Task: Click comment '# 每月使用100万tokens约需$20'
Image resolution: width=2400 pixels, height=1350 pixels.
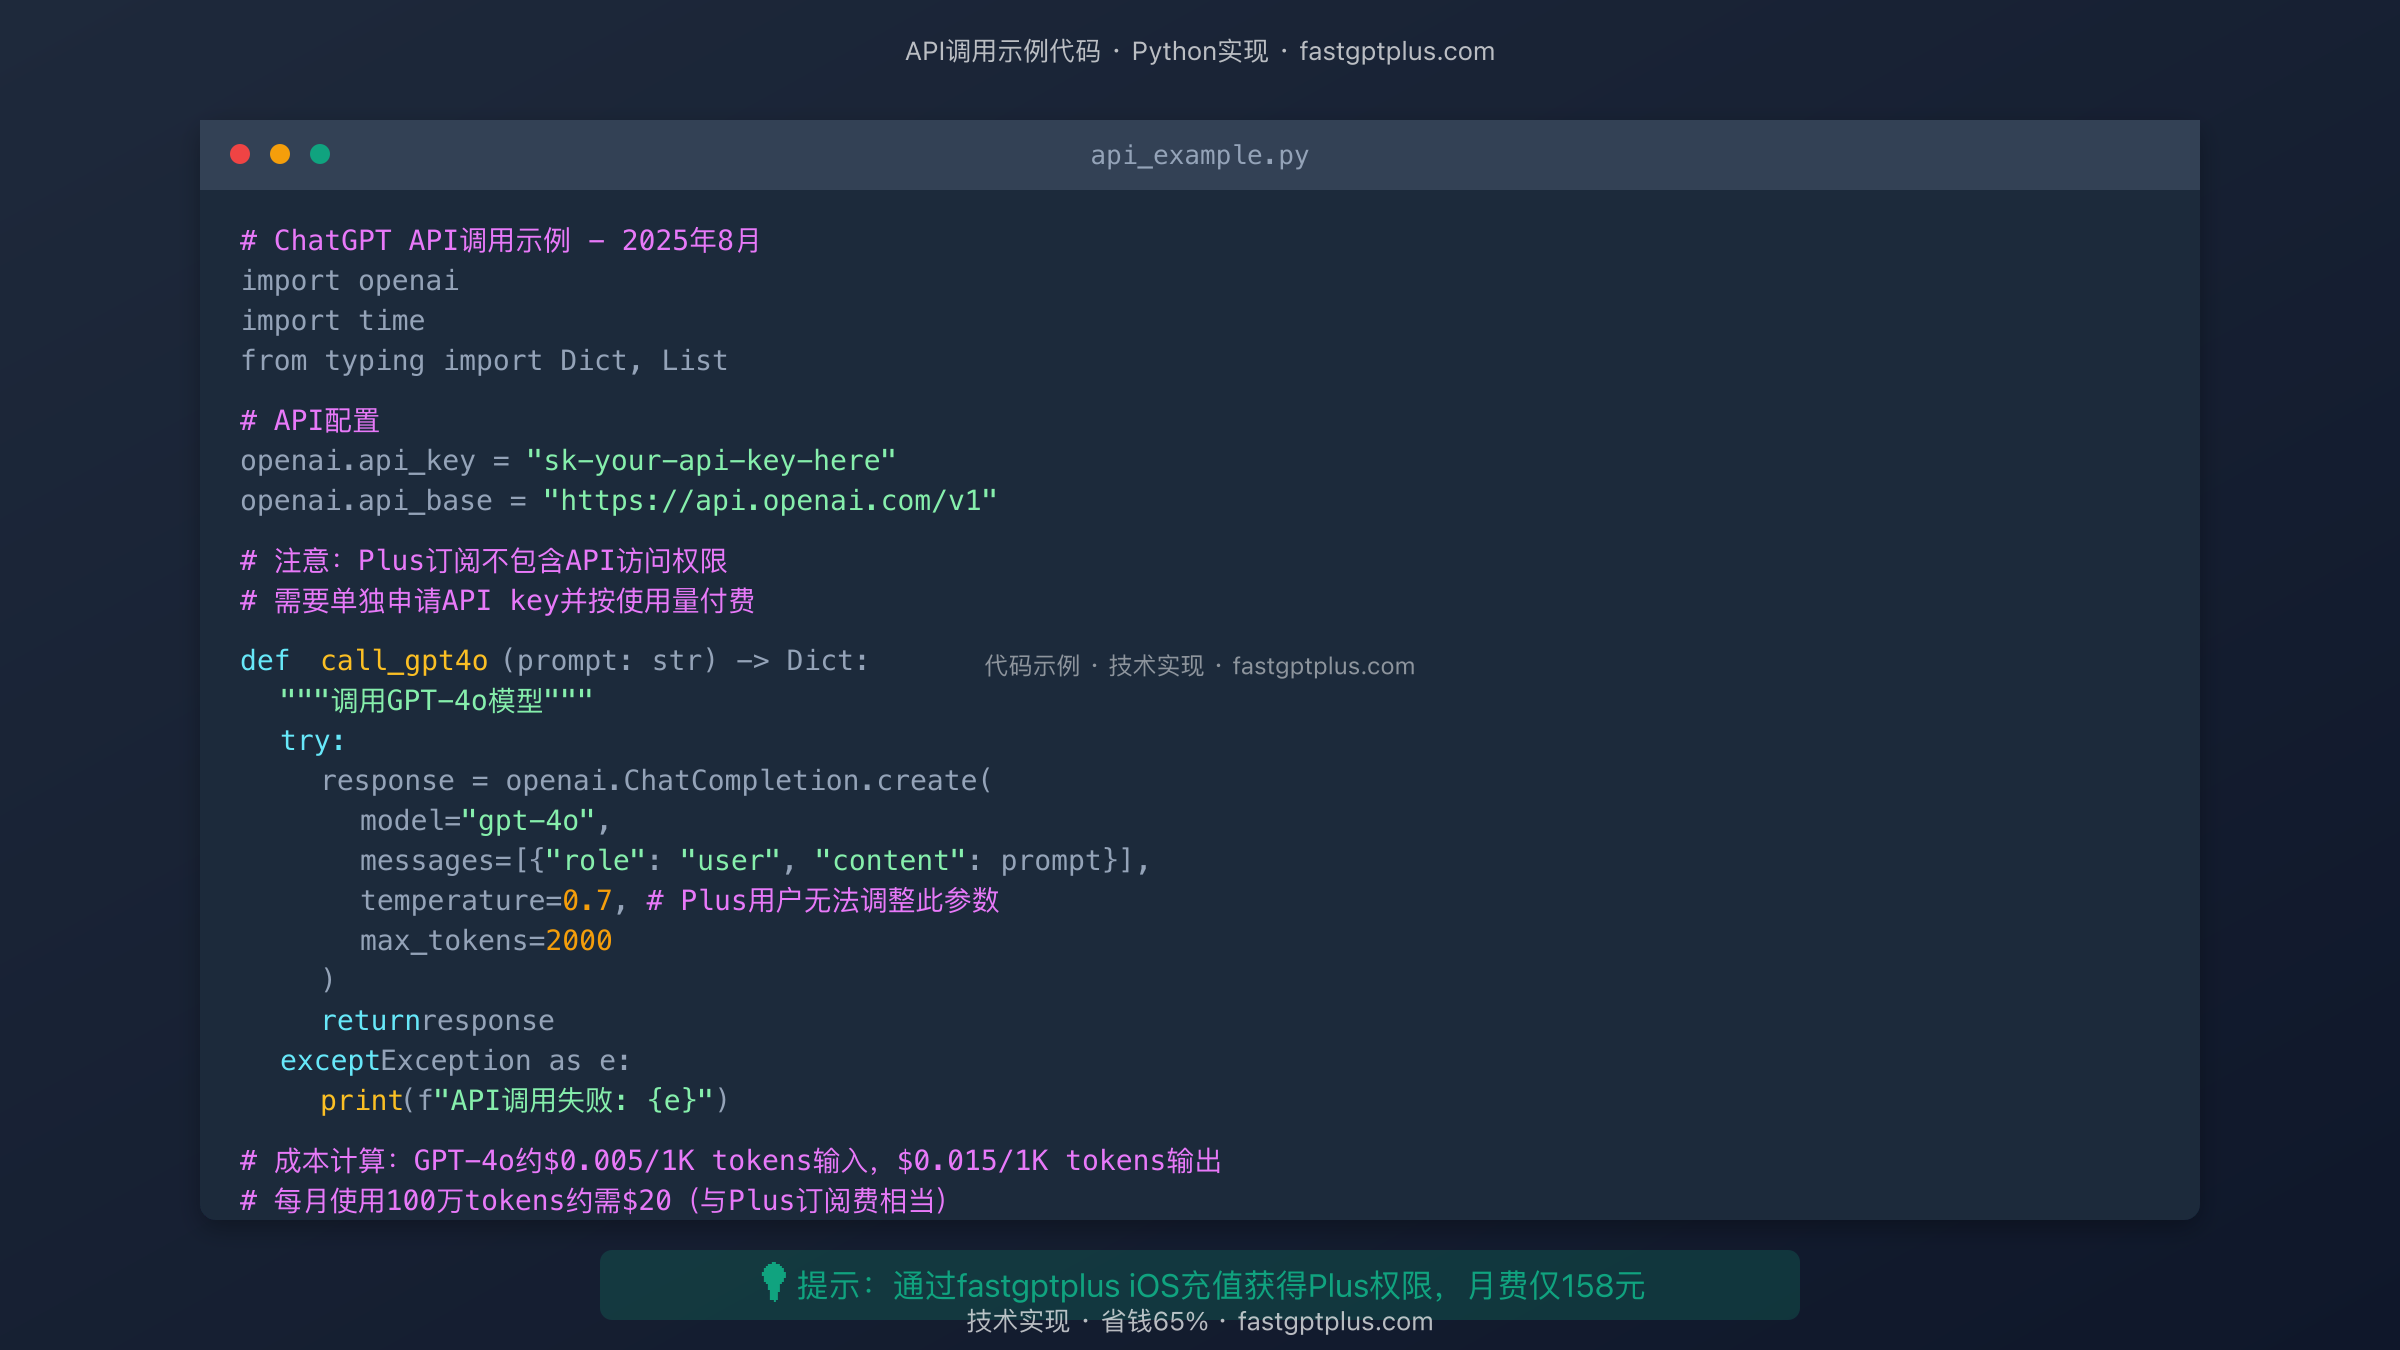Action: (455, 1201)
